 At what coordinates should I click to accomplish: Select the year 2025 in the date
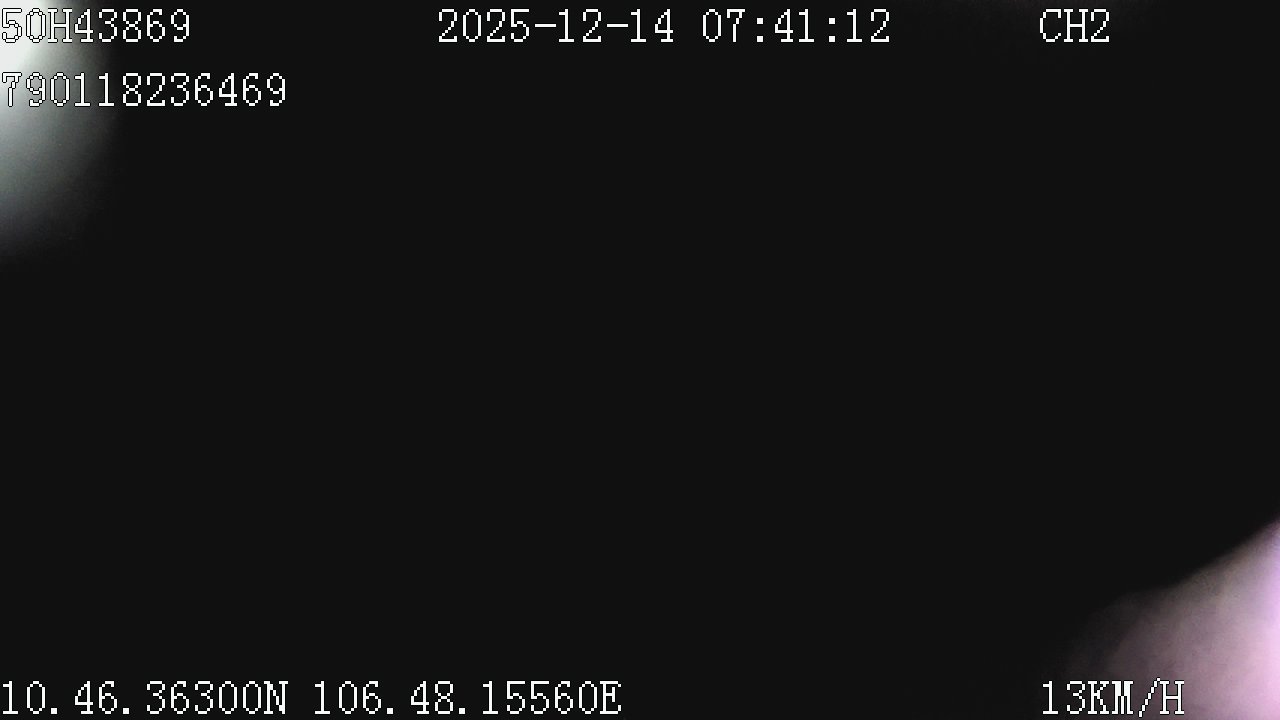(484, 27)
